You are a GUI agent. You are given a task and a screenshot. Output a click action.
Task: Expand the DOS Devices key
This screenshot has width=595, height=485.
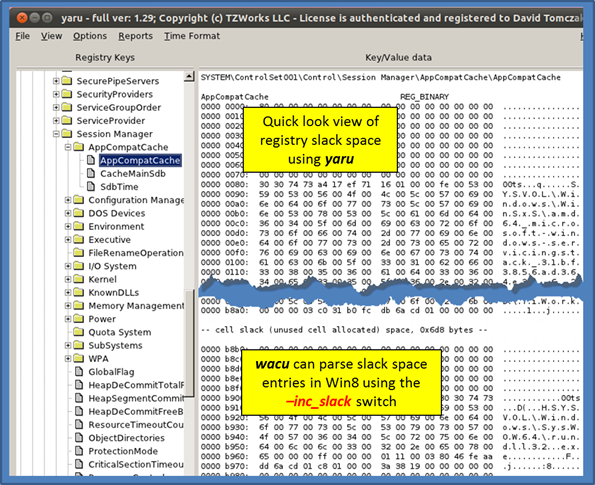68,213
